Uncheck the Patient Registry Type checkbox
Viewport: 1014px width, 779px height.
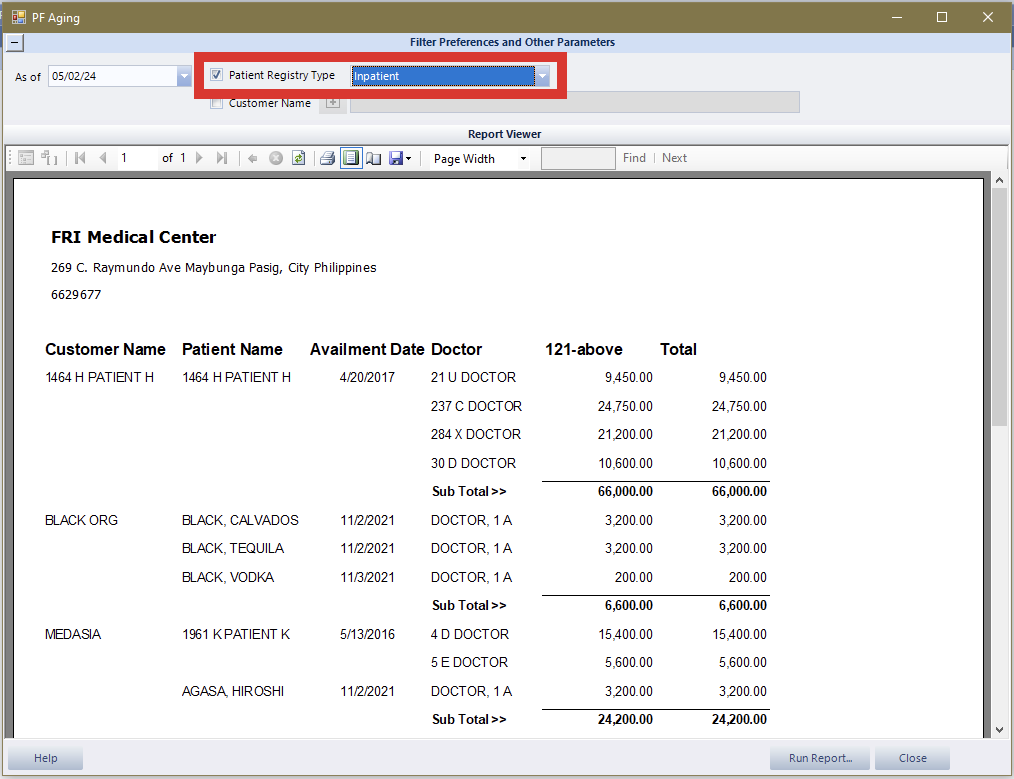(217, 75)
